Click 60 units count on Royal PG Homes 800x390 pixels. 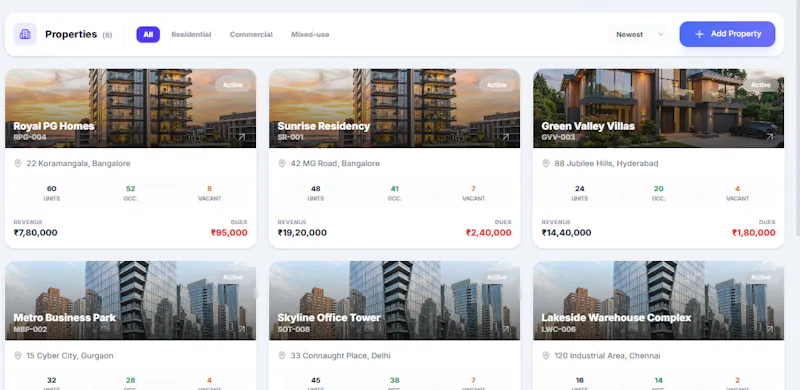click(52, 189)
